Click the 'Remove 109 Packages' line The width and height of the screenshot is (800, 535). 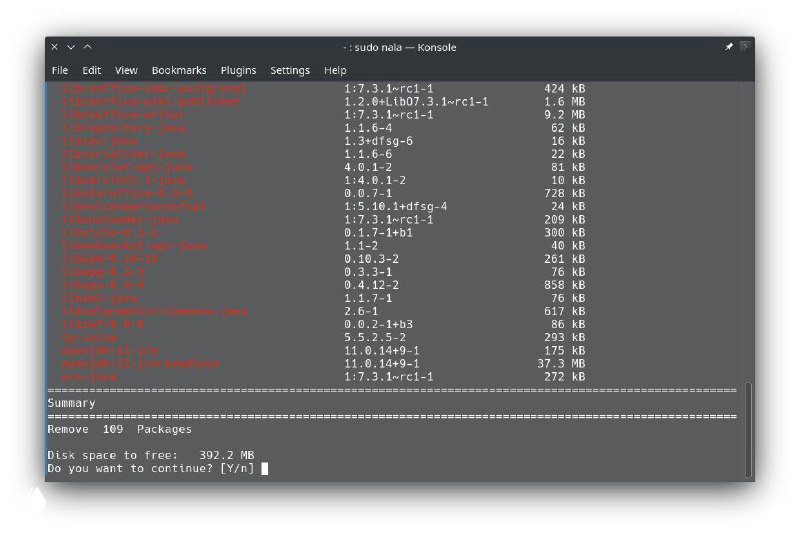(119, 429)
